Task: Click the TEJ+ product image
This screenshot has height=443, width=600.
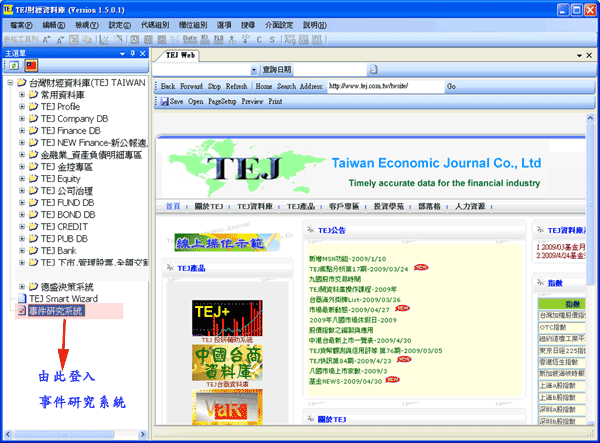Action: [x=227, y=319]
